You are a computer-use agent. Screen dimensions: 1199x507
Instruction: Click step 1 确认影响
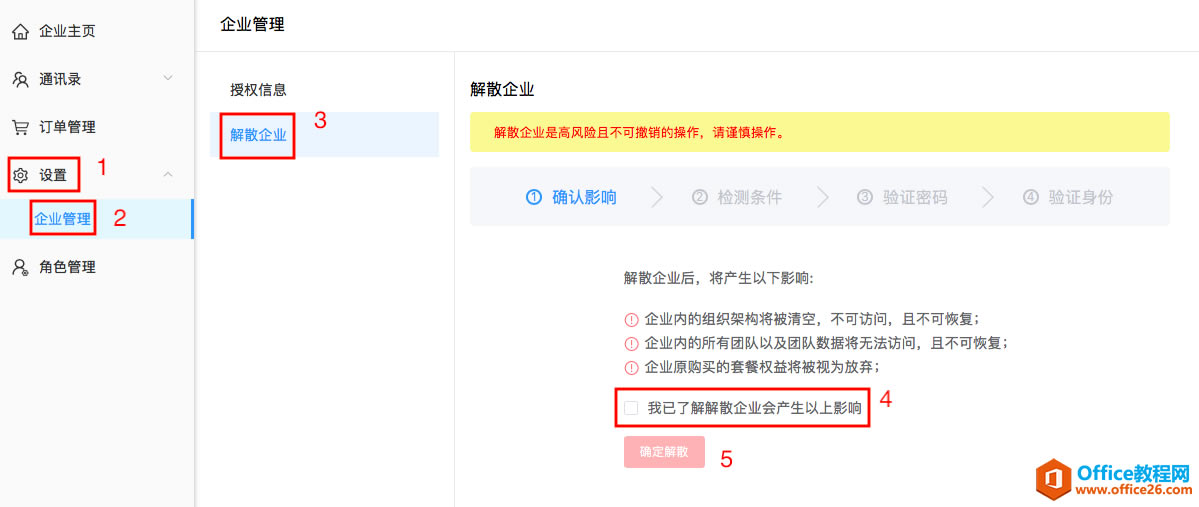571,197
